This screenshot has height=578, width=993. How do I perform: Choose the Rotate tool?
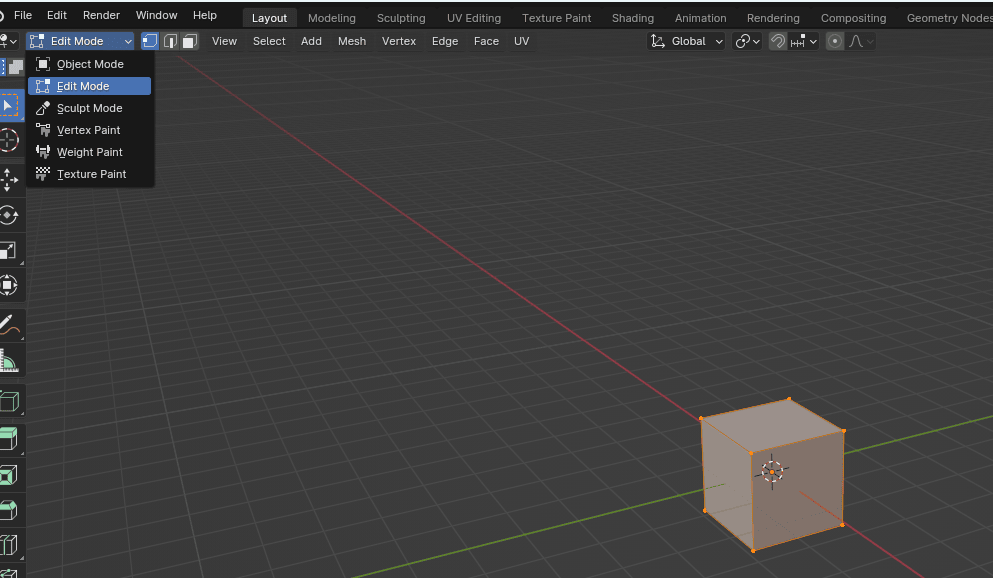pyautogui.click(x=8, y=215)
